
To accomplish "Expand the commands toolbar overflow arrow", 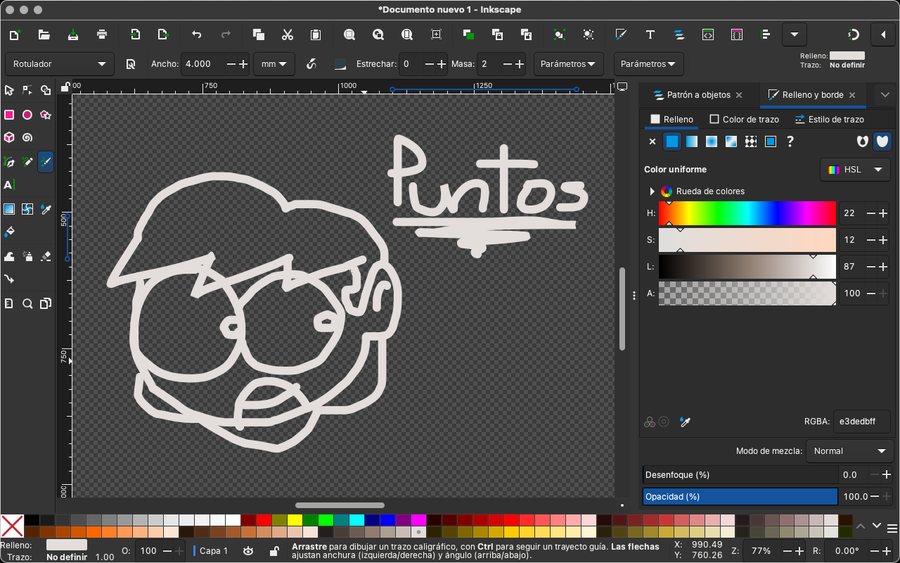I will coord(794,34).
